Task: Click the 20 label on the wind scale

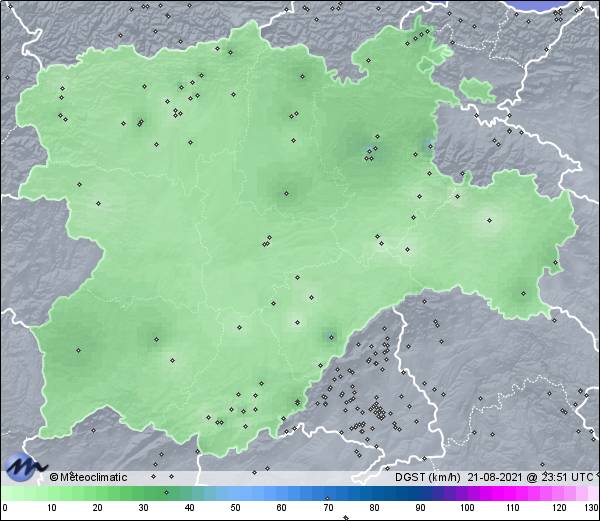Action: click(98, 508)
